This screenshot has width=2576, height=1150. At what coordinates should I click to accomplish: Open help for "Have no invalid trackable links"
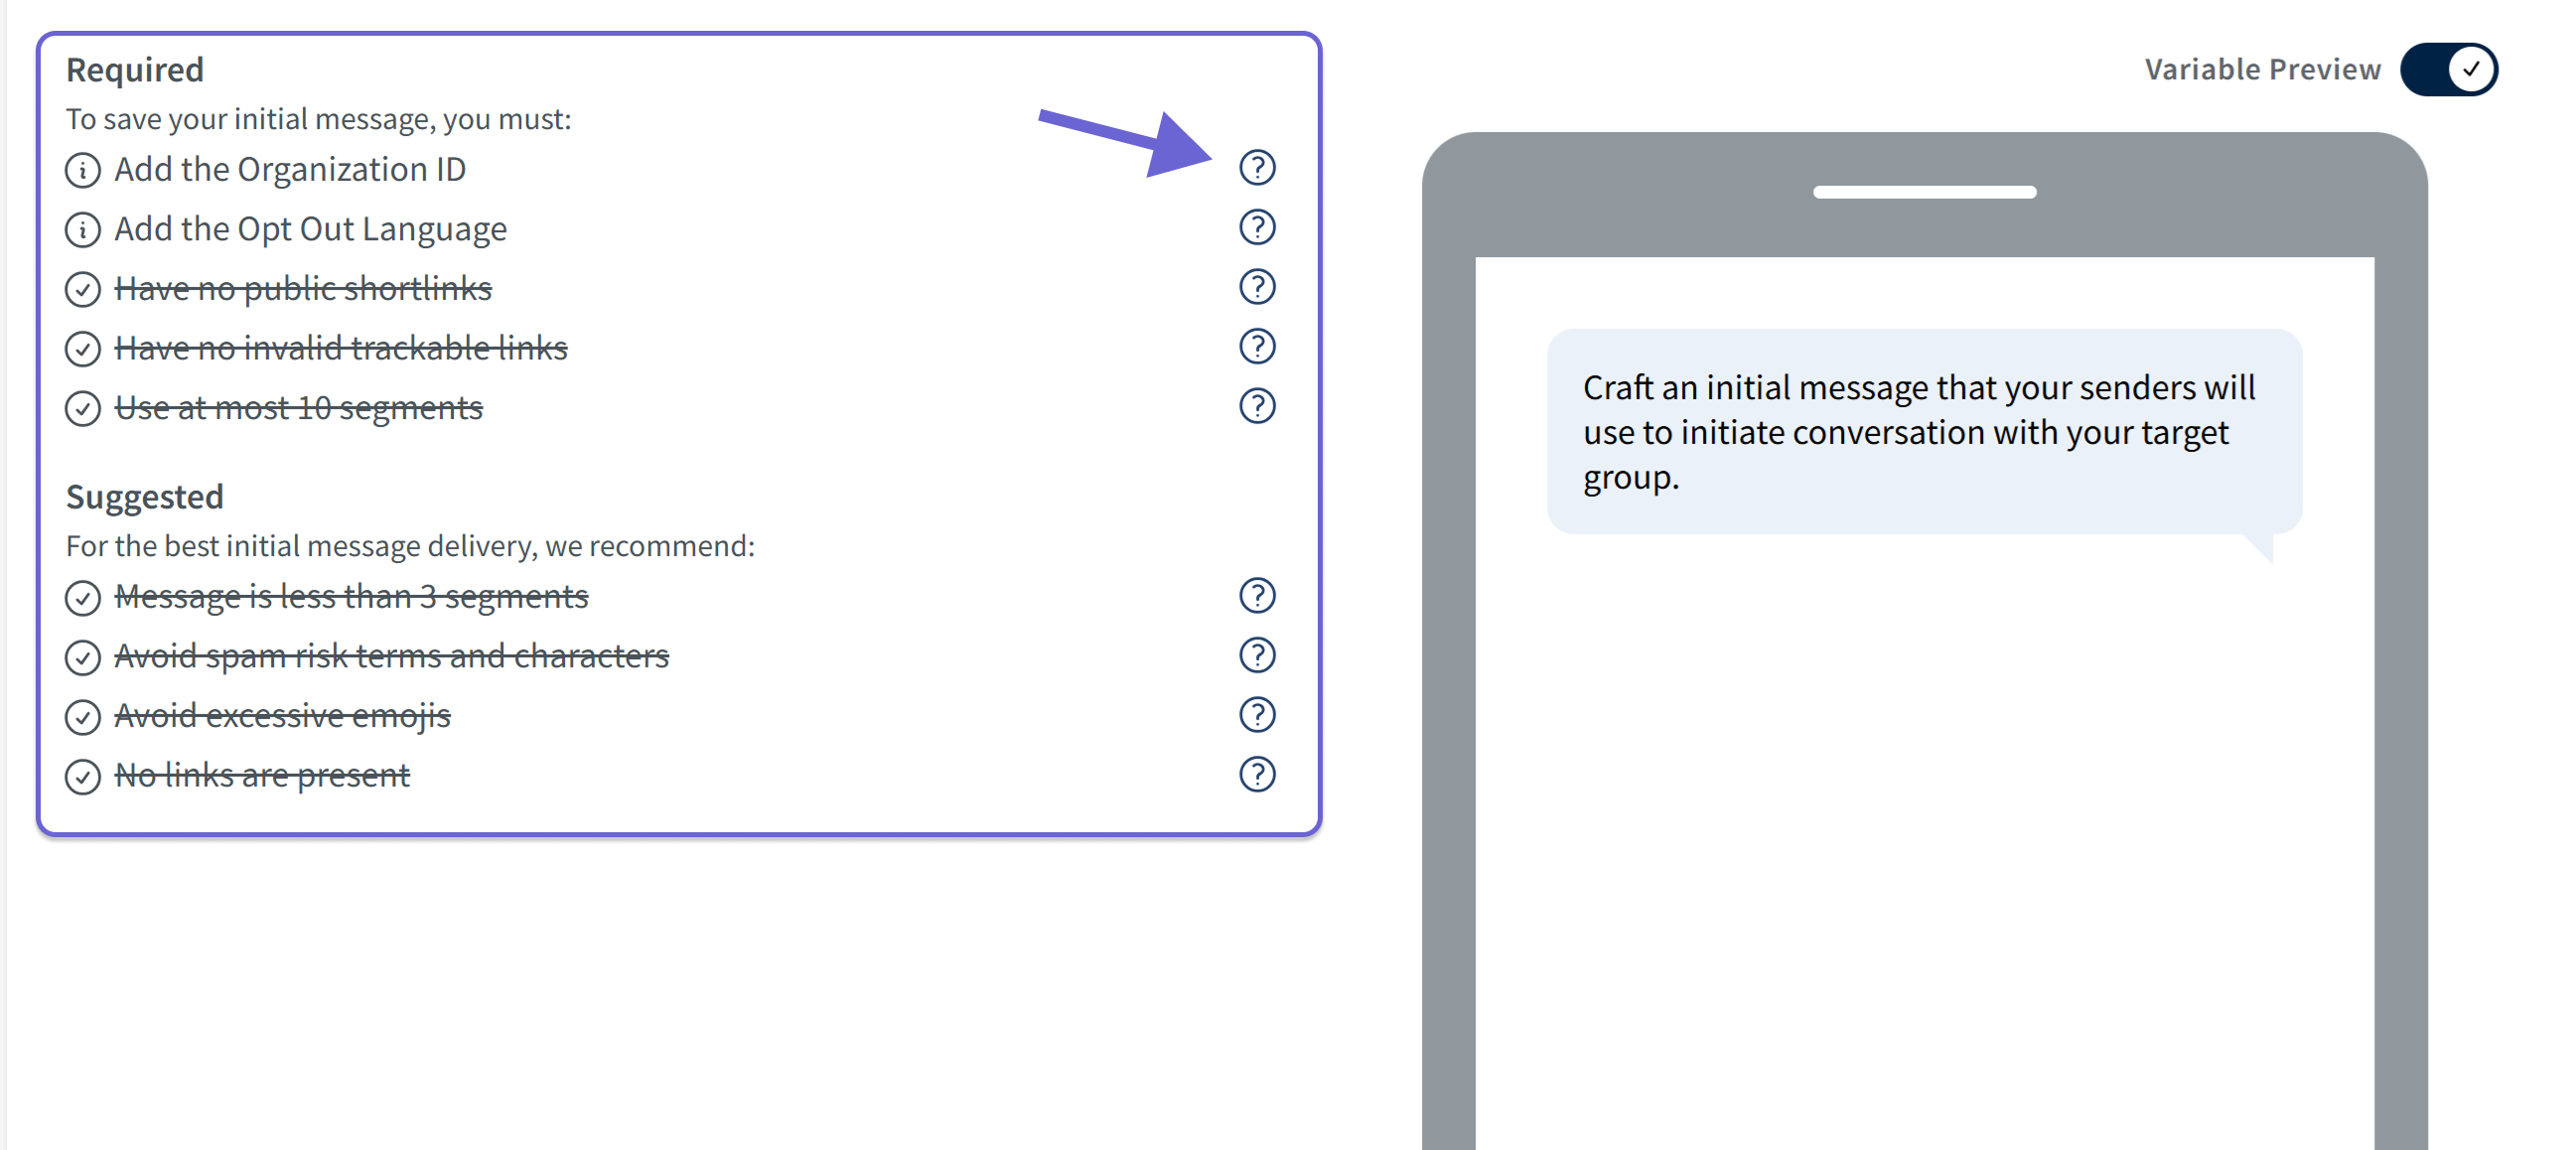point(1258,346)
